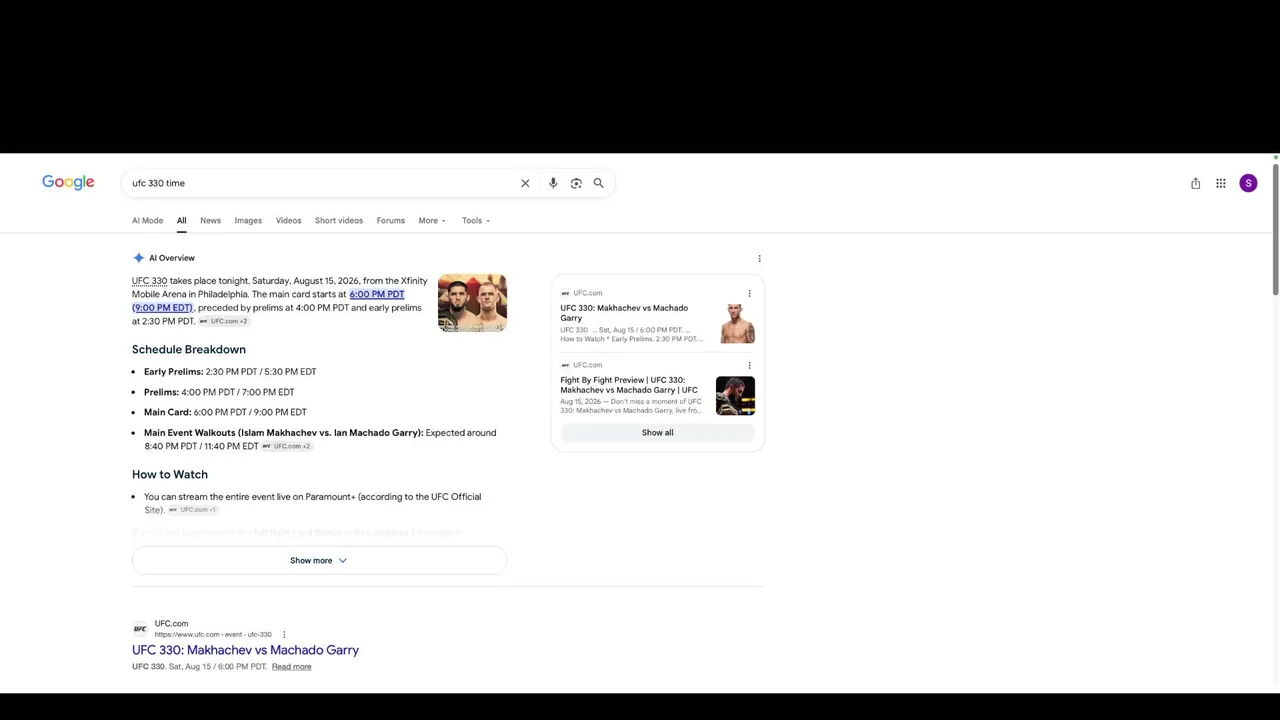
Task: Click the ufc.com event URL breadcrumb
Action: coord(213,635)
